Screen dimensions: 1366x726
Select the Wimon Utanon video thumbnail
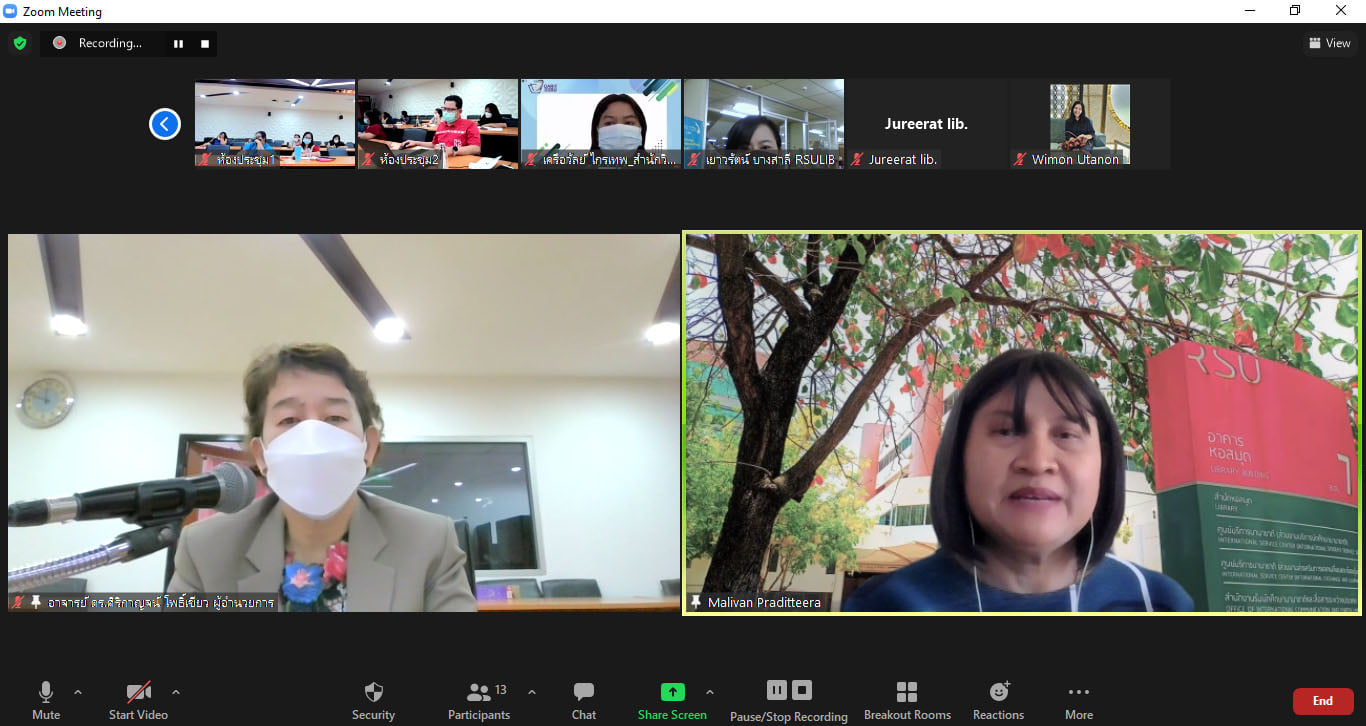tap(1090, 124)
